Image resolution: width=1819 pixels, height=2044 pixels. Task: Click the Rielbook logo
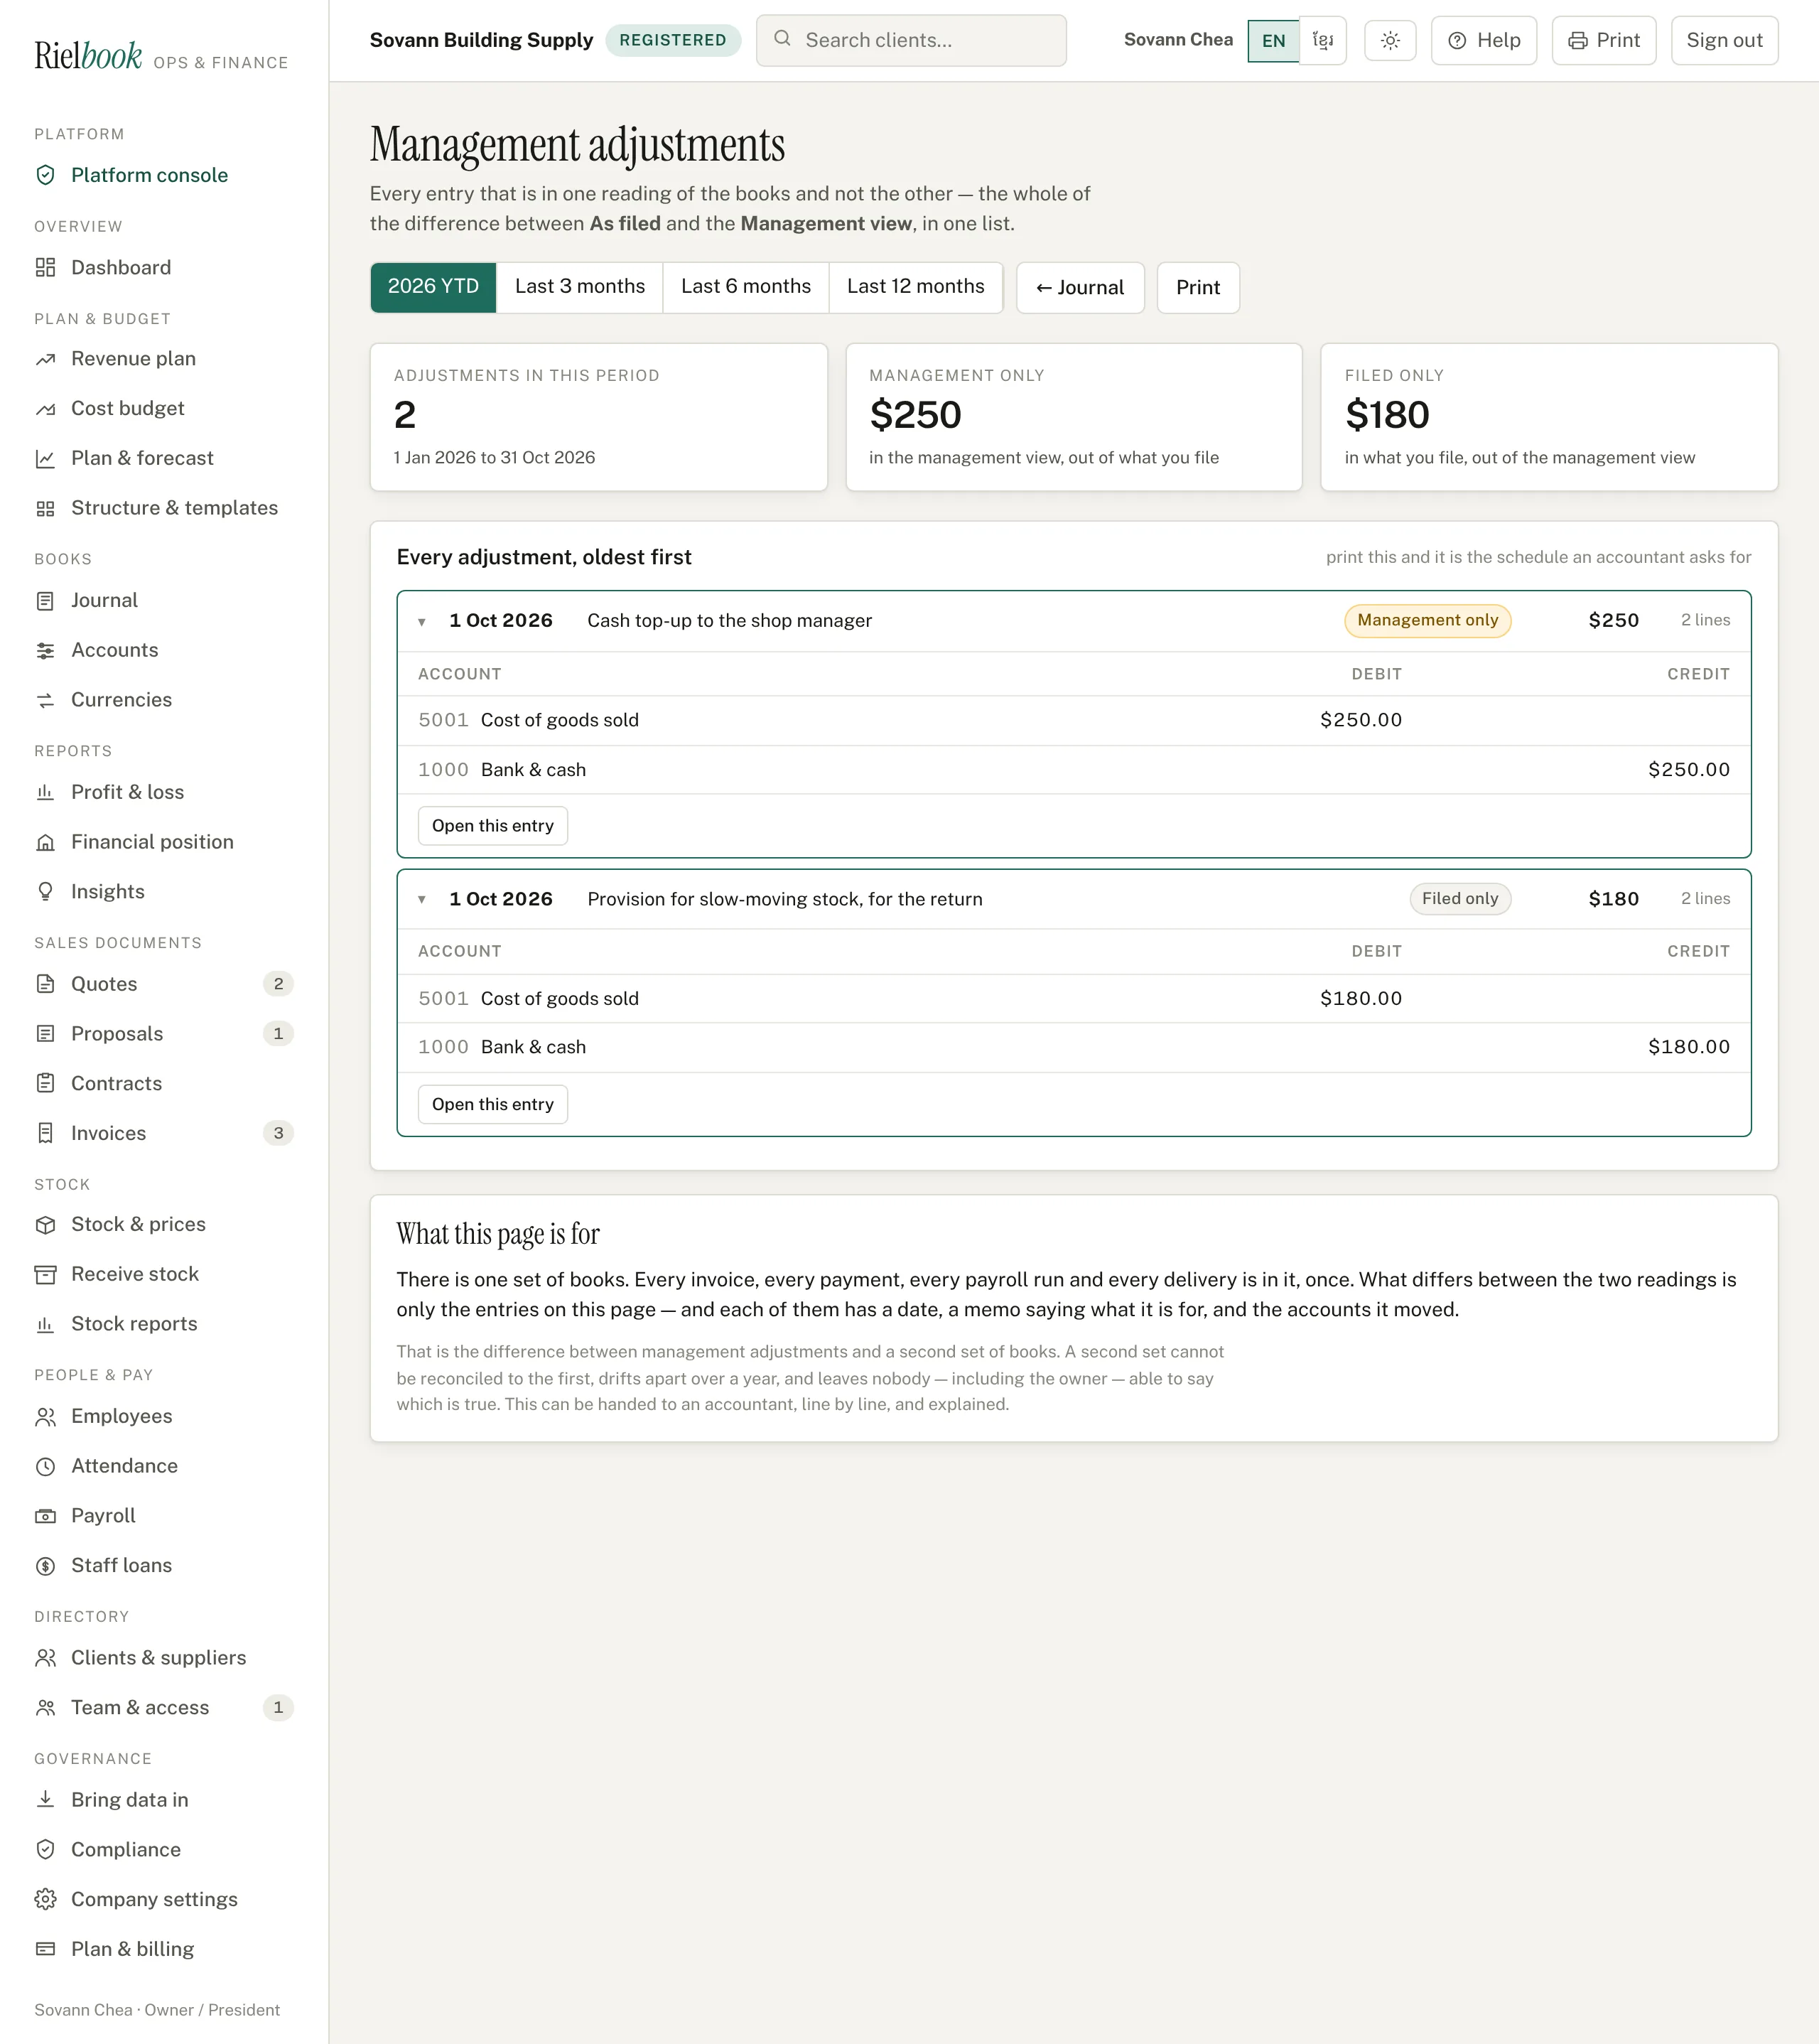click(88, 56)
